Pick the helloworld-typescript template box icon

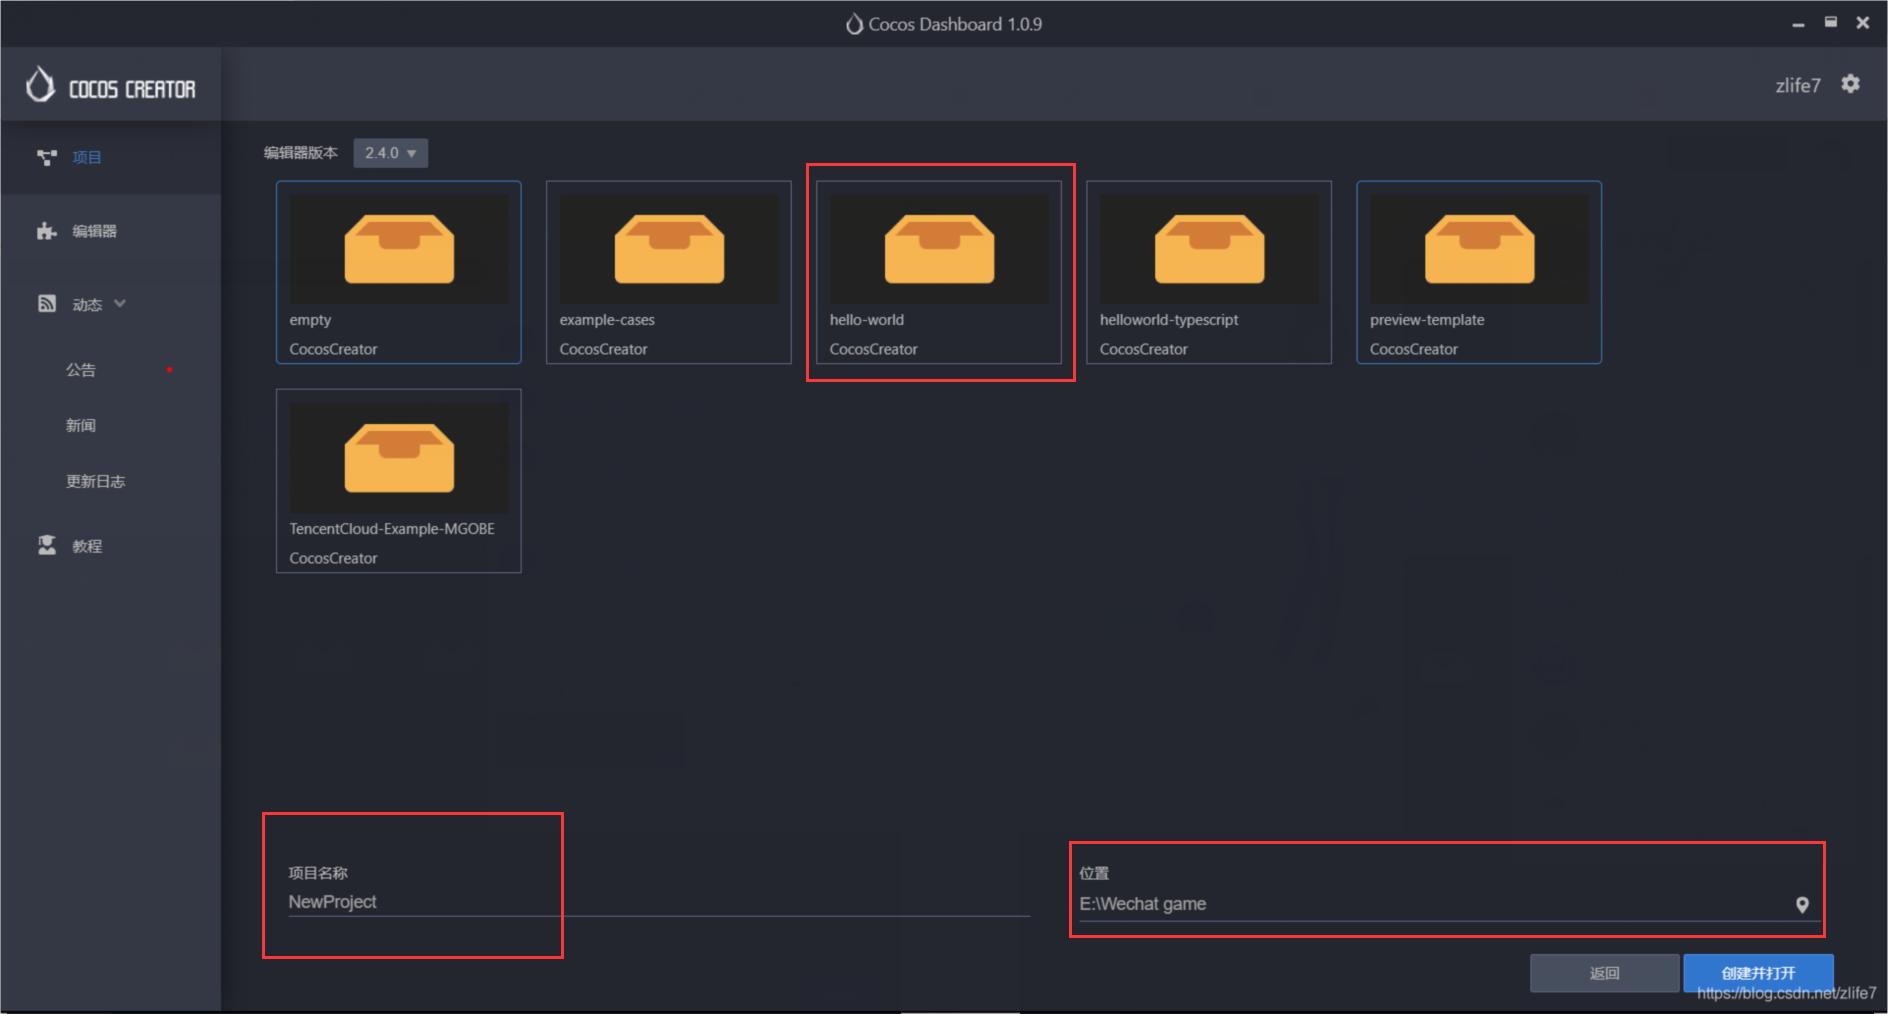coord(1209,249)
